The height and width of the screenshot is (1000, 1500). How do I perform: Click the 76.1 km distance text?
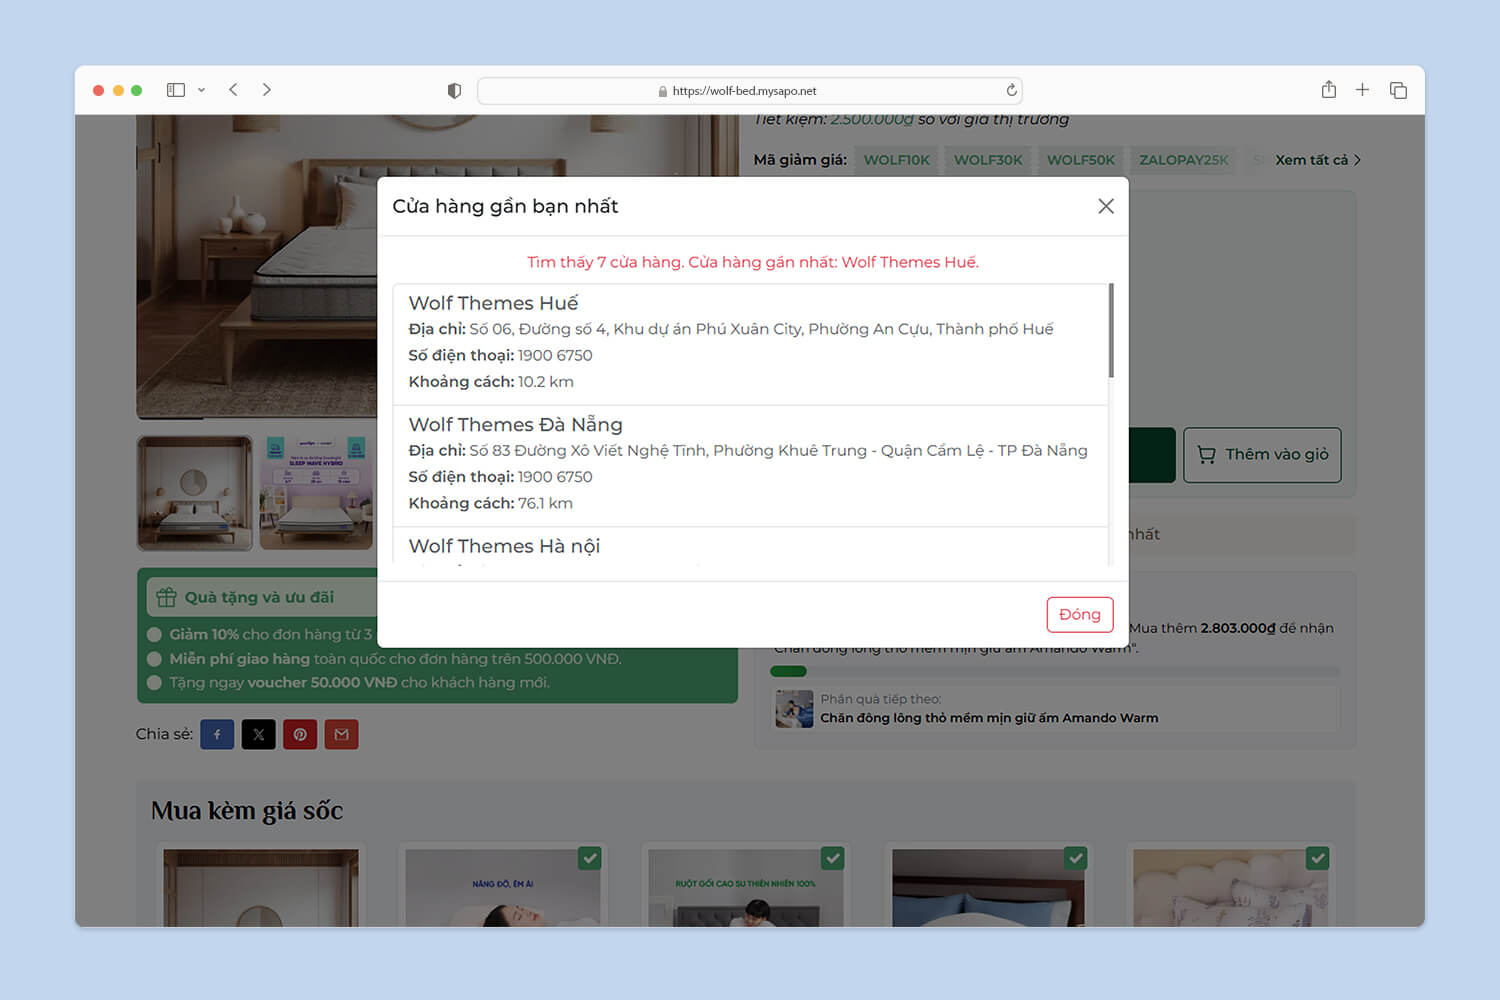(545, 503)
